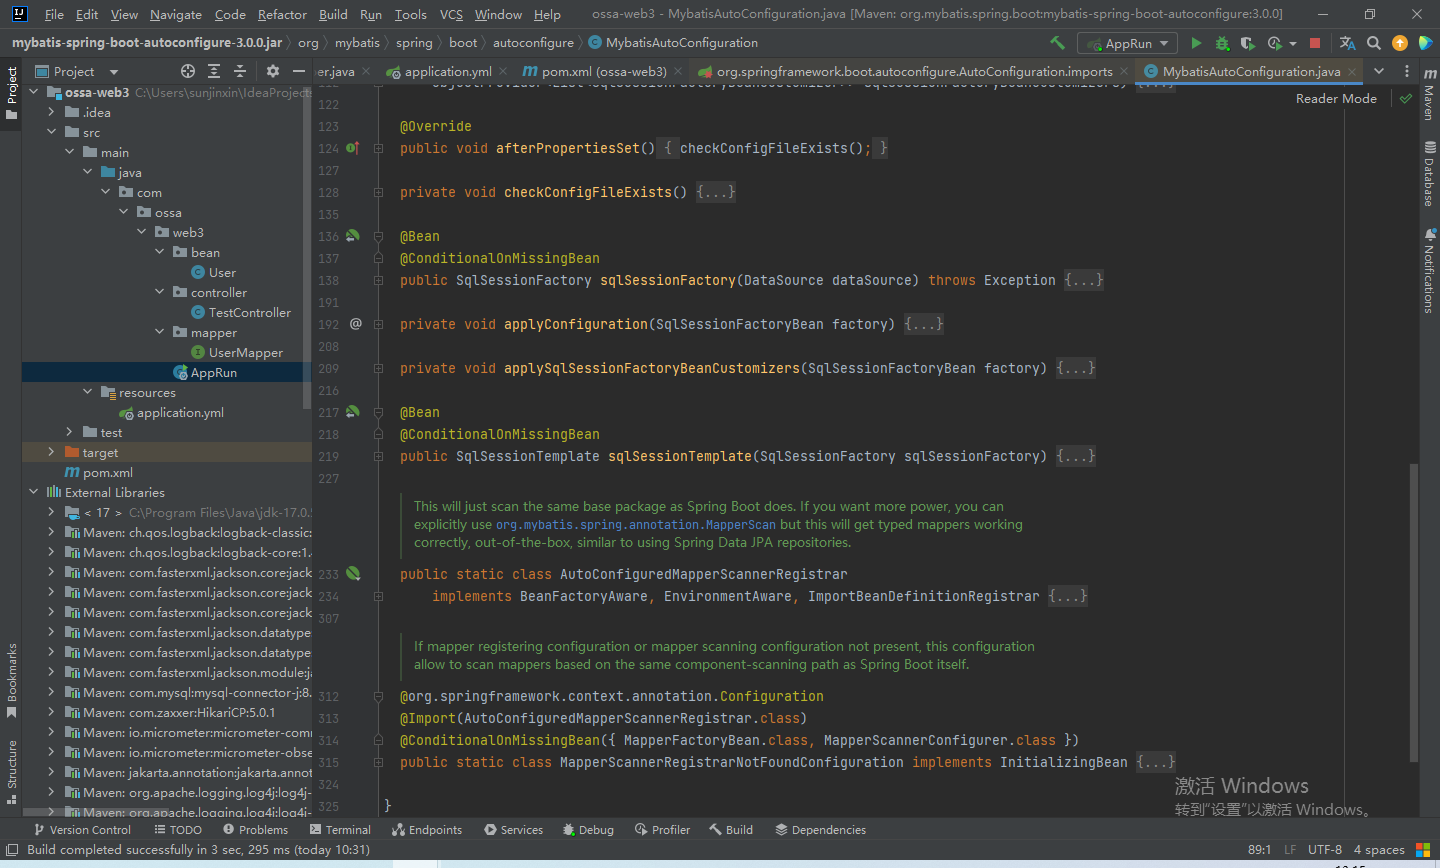Click the 89:1 caret position indicator
The image size is (1440, 868).
coord(1260,850)
